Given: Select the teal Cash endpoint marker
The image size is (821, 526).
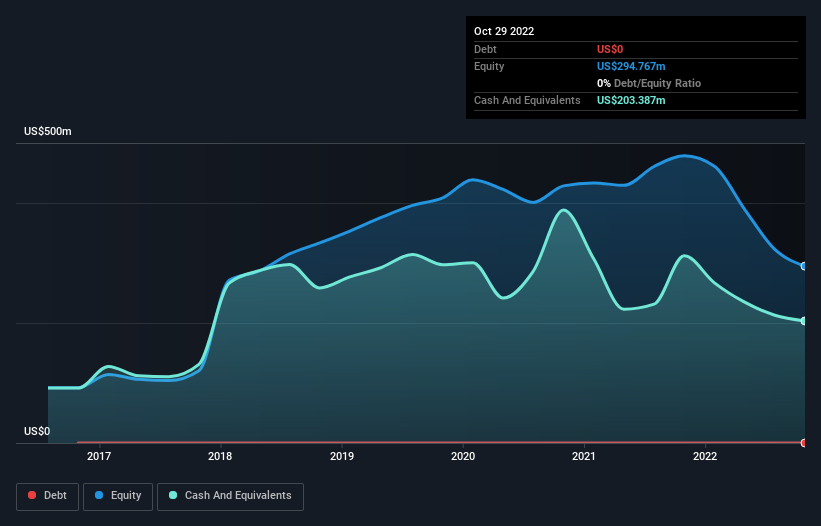Looking at the screenshot, I should coord(804,321).
